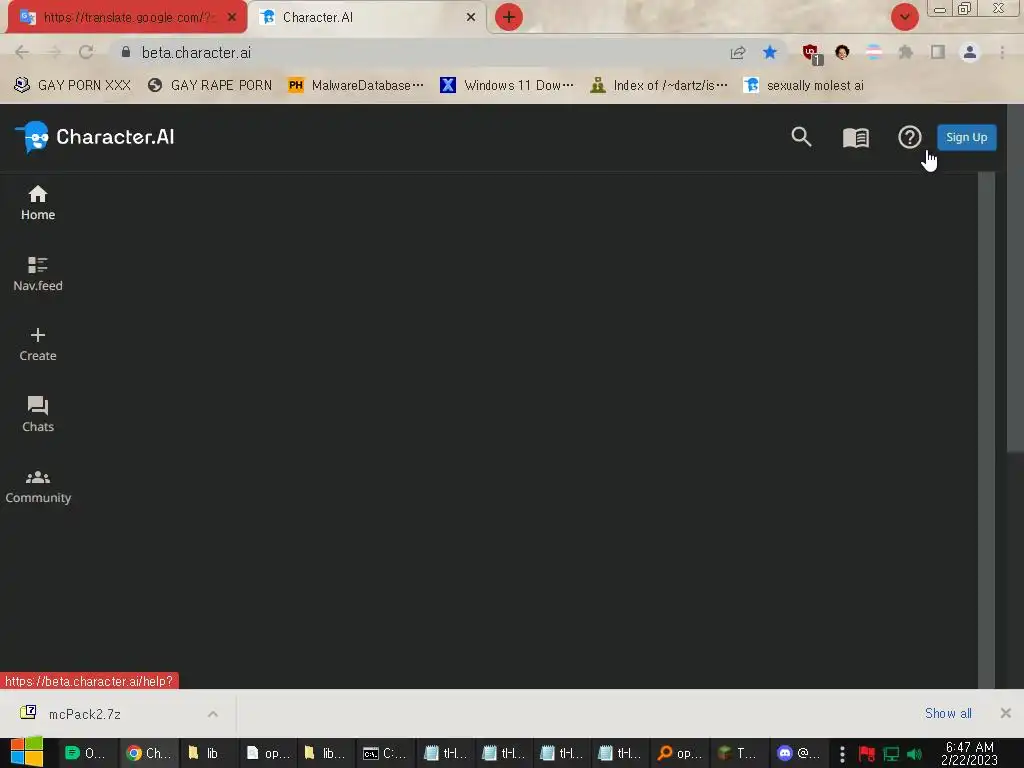
Task: Toggle the browser side panel
Action: click(x=938, y=52)
